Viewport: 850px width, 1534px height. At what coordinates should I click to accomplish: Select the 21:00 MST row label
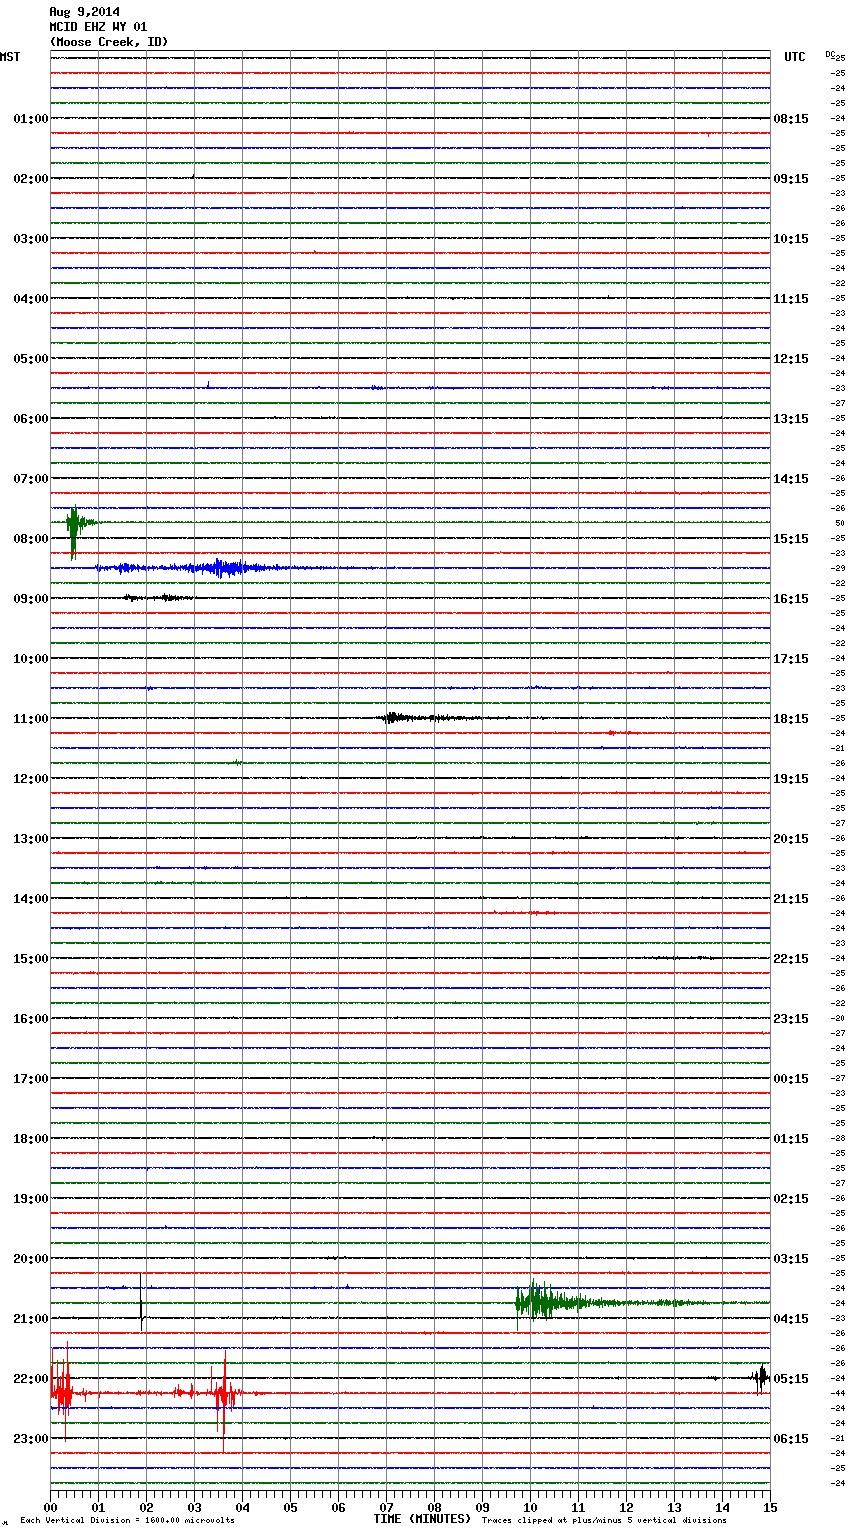coord(31,1319)
